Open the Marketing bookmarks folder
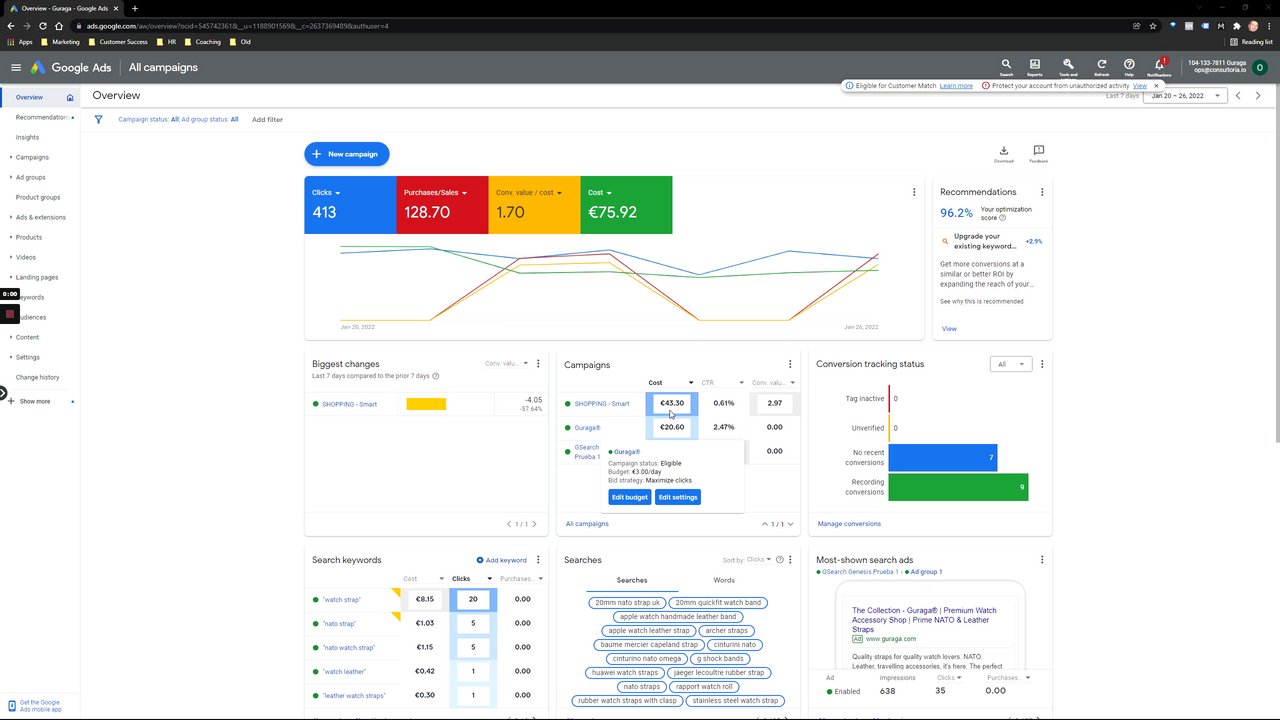Screen dimensions: 1280x720 pyautogui.click(x=60, y=42)
